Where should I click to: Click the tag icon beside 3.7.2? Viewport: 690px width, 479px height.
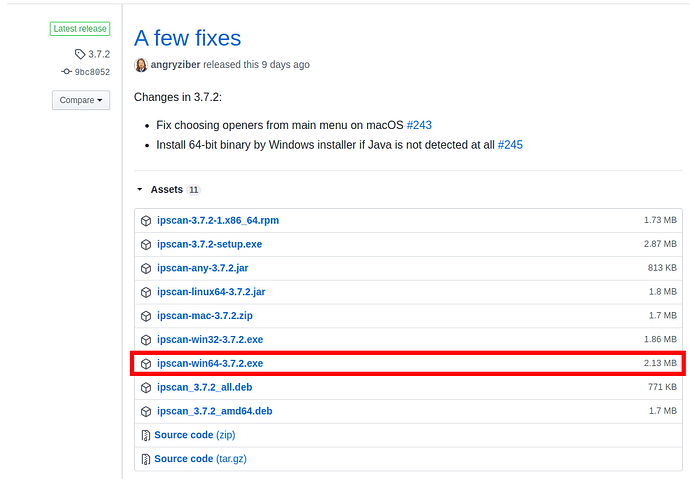click(x=80, y=54)
